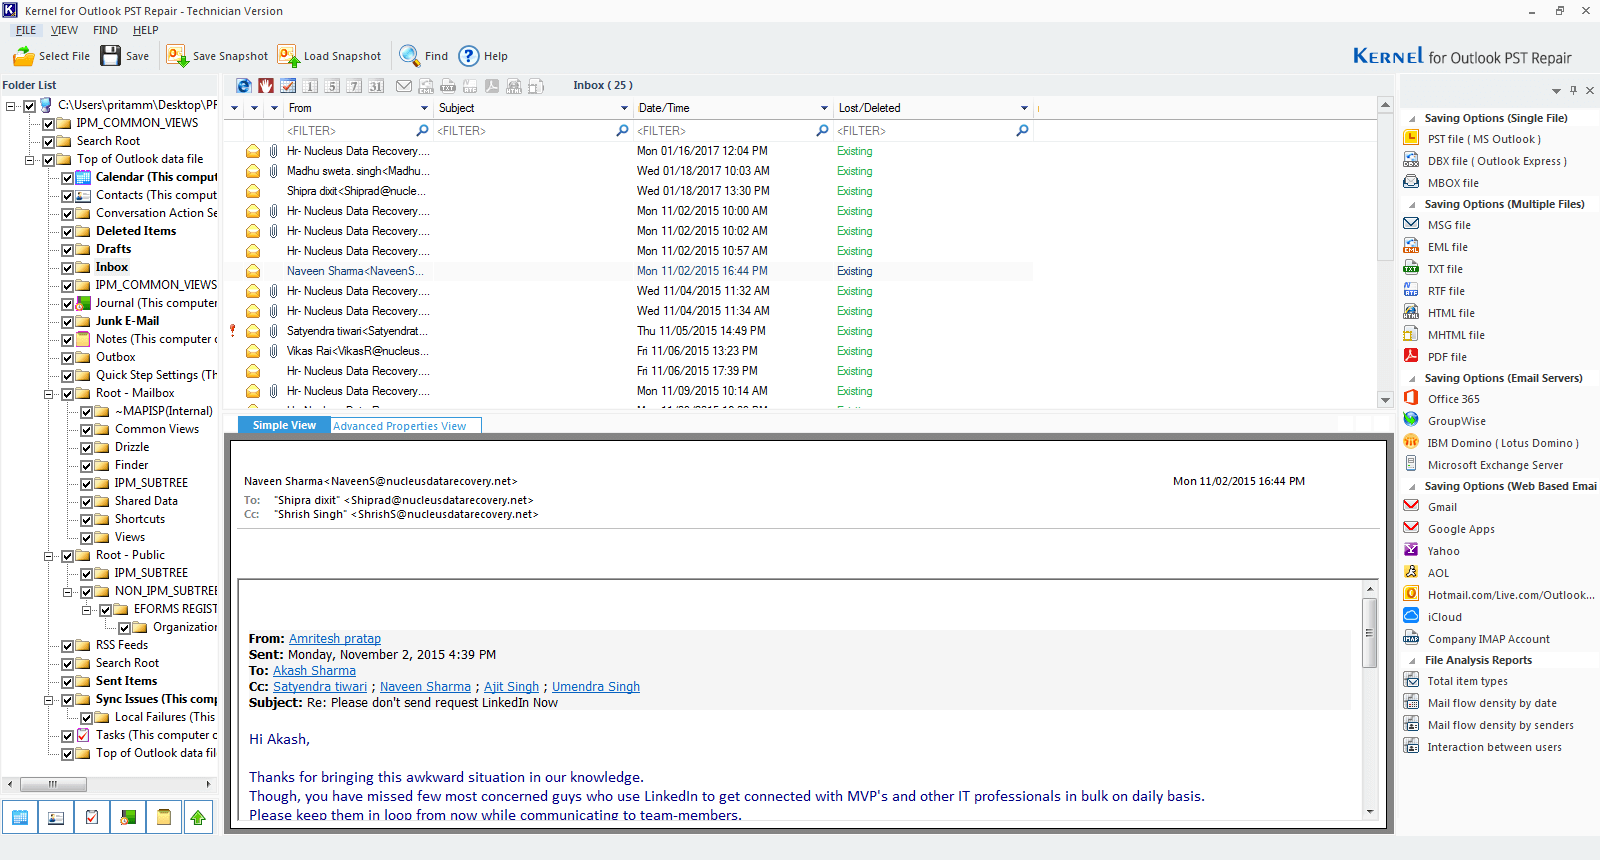Click the Select File toolbar icon

click(23, 56)
